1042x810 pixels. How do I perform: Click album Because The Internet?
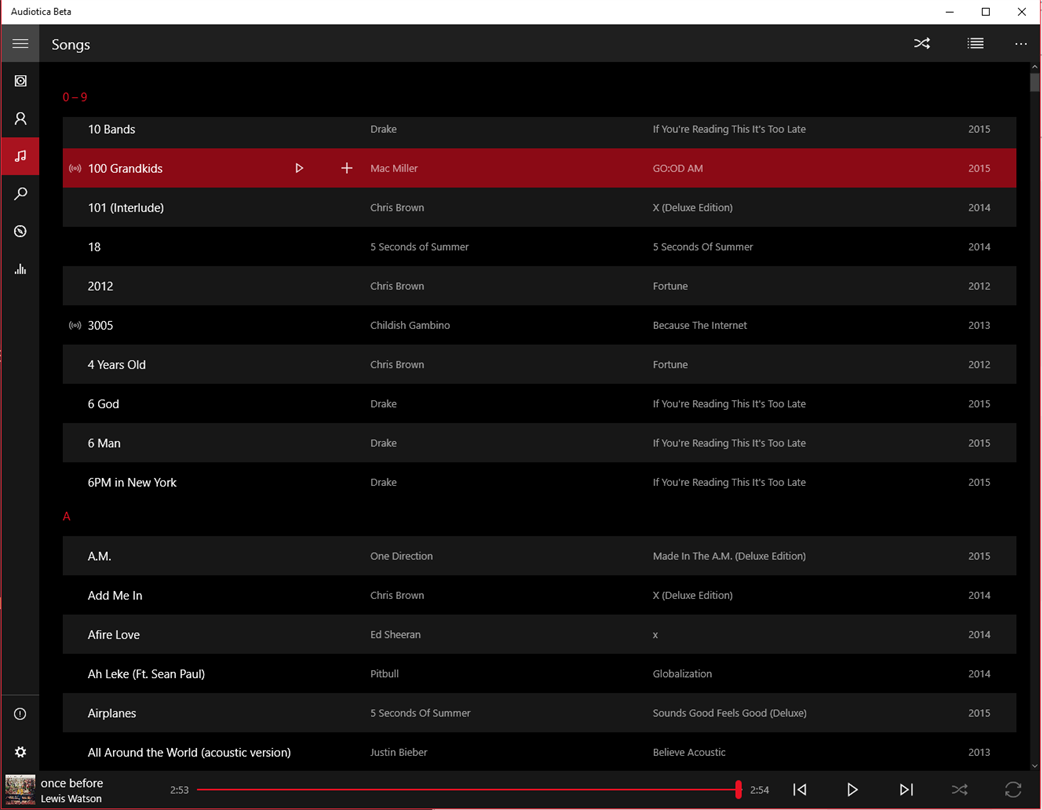coord(700,325)
